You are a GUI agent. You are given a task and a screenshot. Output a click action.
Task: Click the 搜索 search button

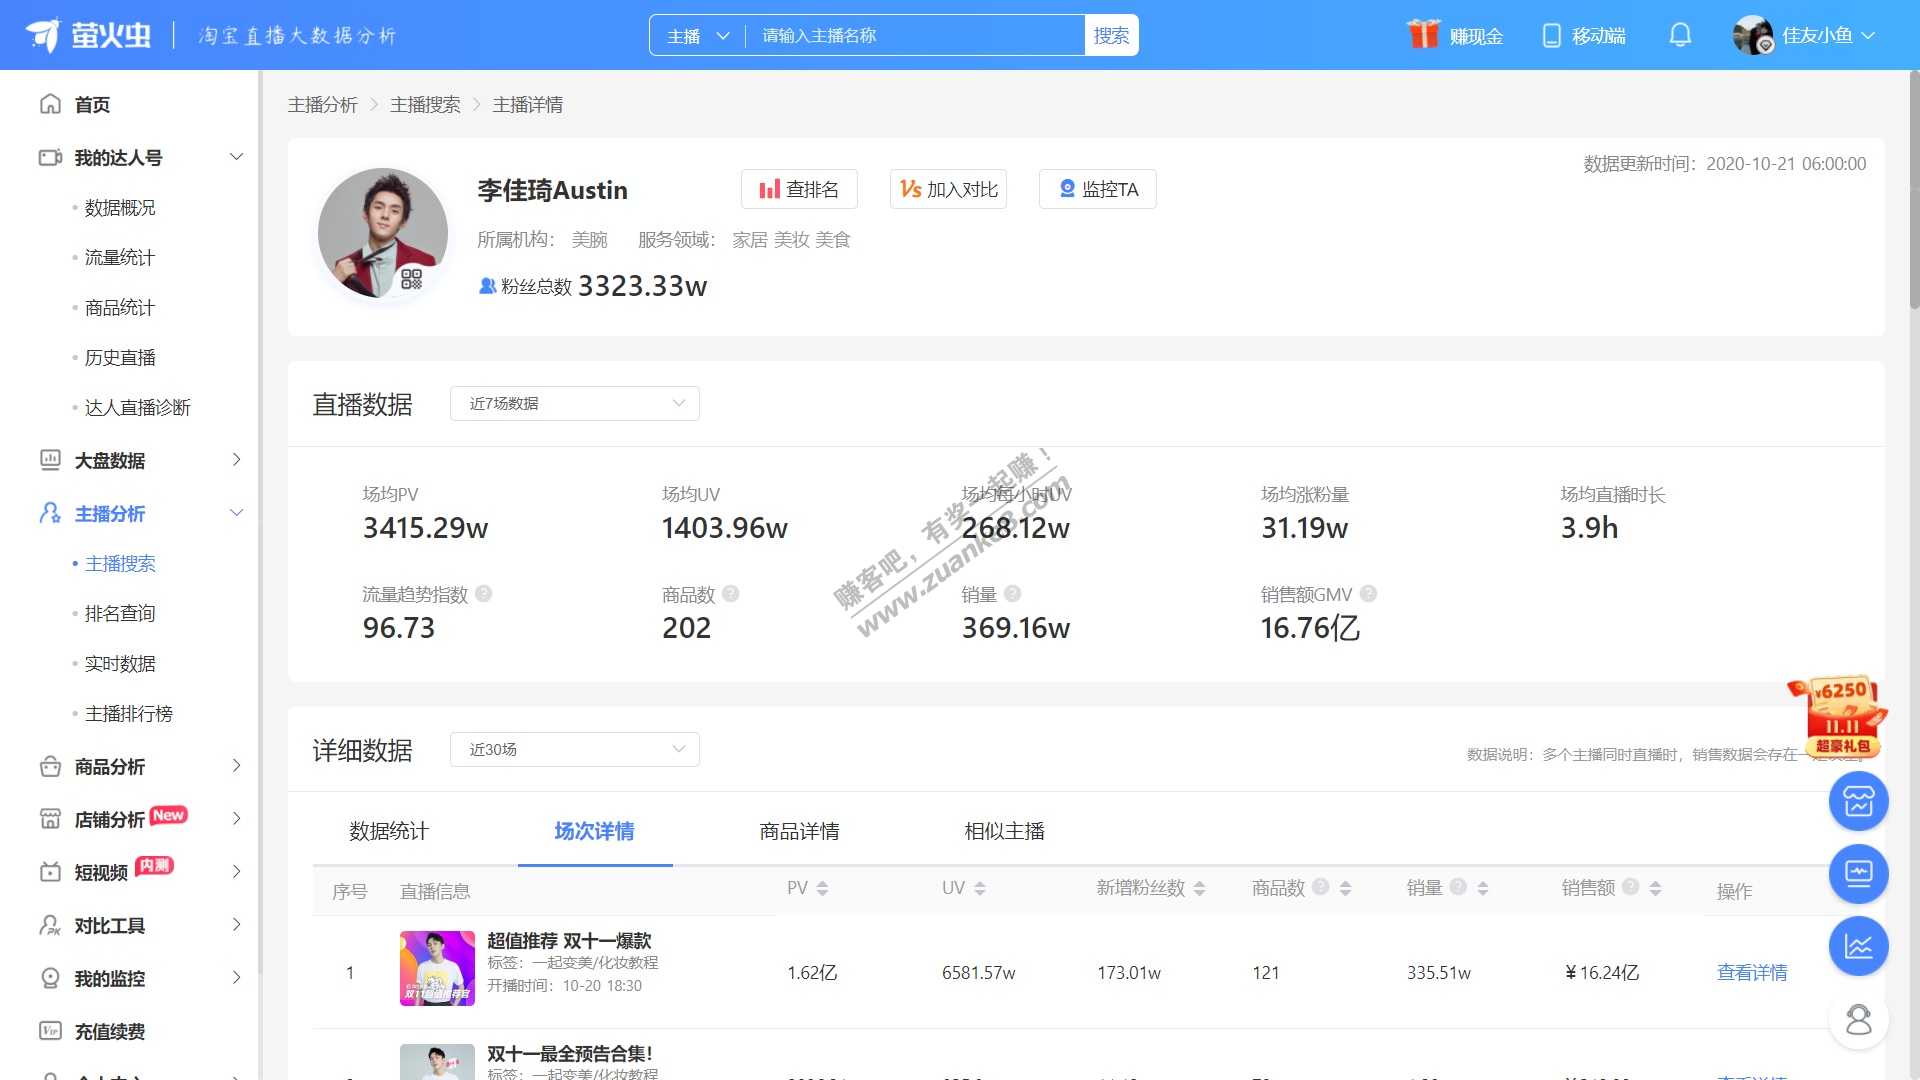[1111, 36]
